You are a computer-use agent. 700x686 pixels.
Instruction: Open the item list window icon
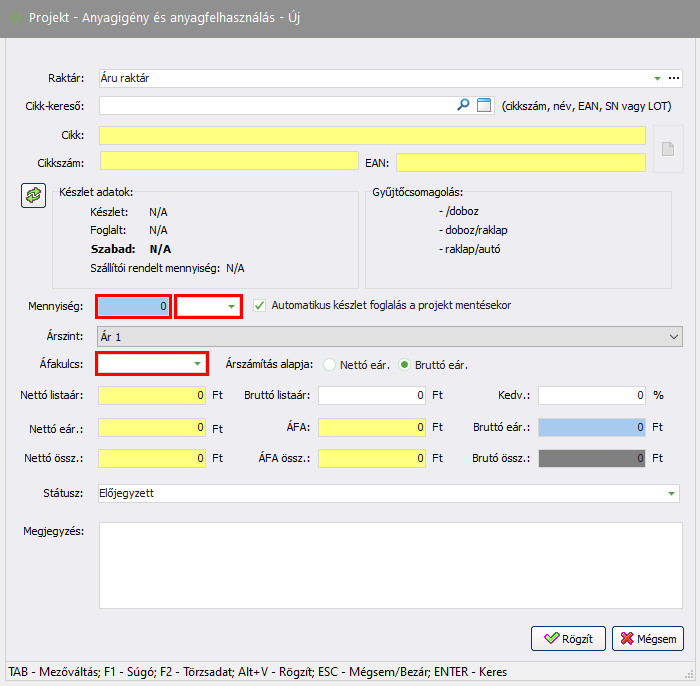(484, 105)
